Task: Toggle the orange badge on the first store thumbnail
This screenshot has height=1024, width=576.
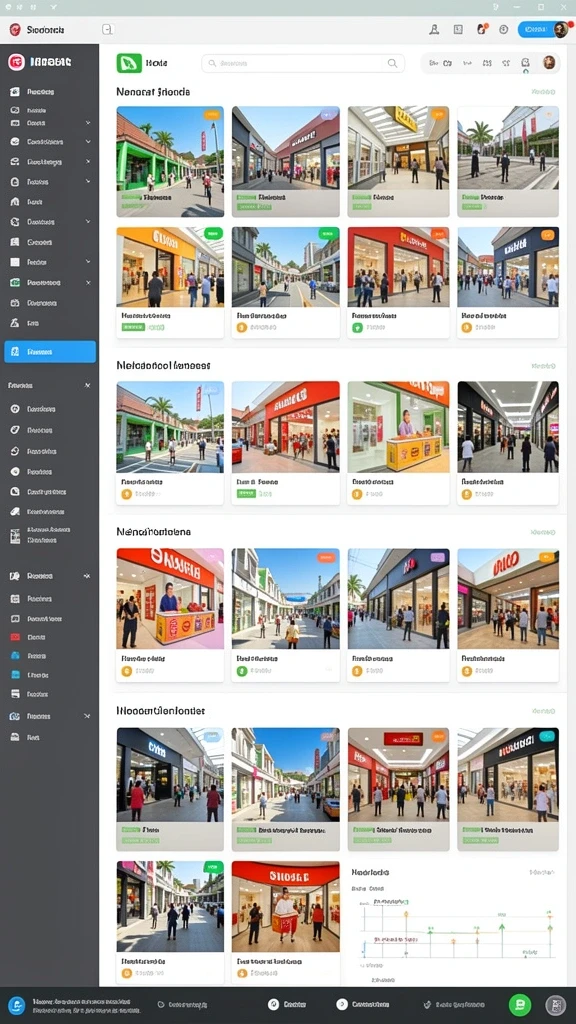Action: (x=212, y=115)
